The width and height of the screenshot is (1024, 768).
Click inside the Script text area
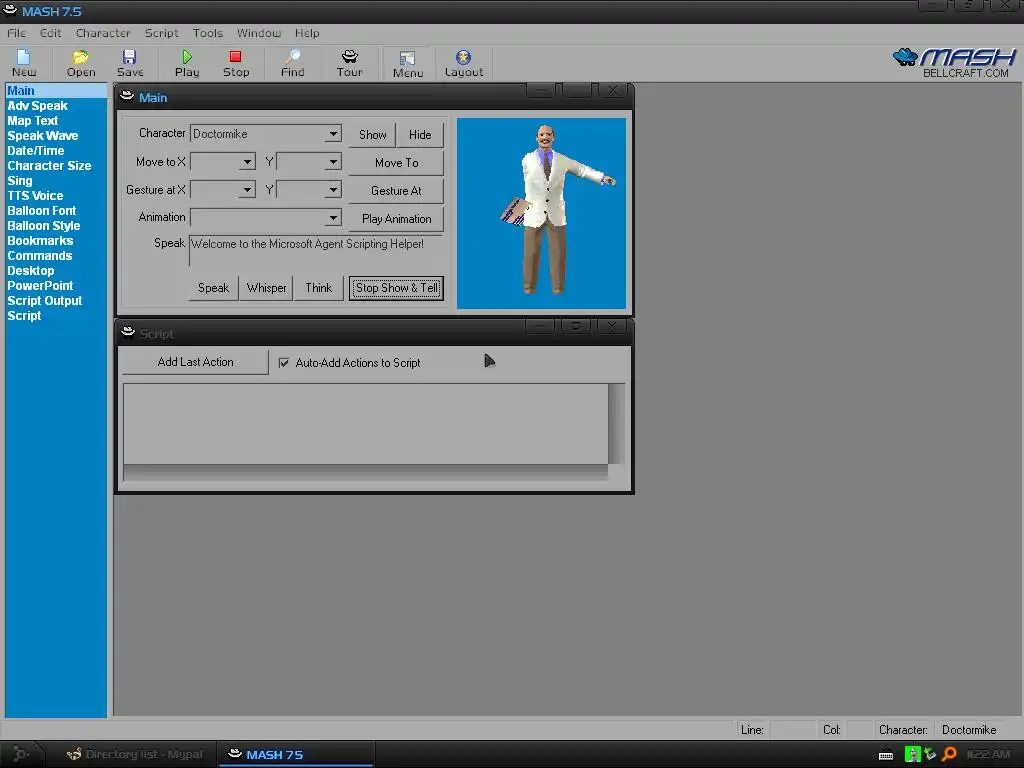pos(366,424)
